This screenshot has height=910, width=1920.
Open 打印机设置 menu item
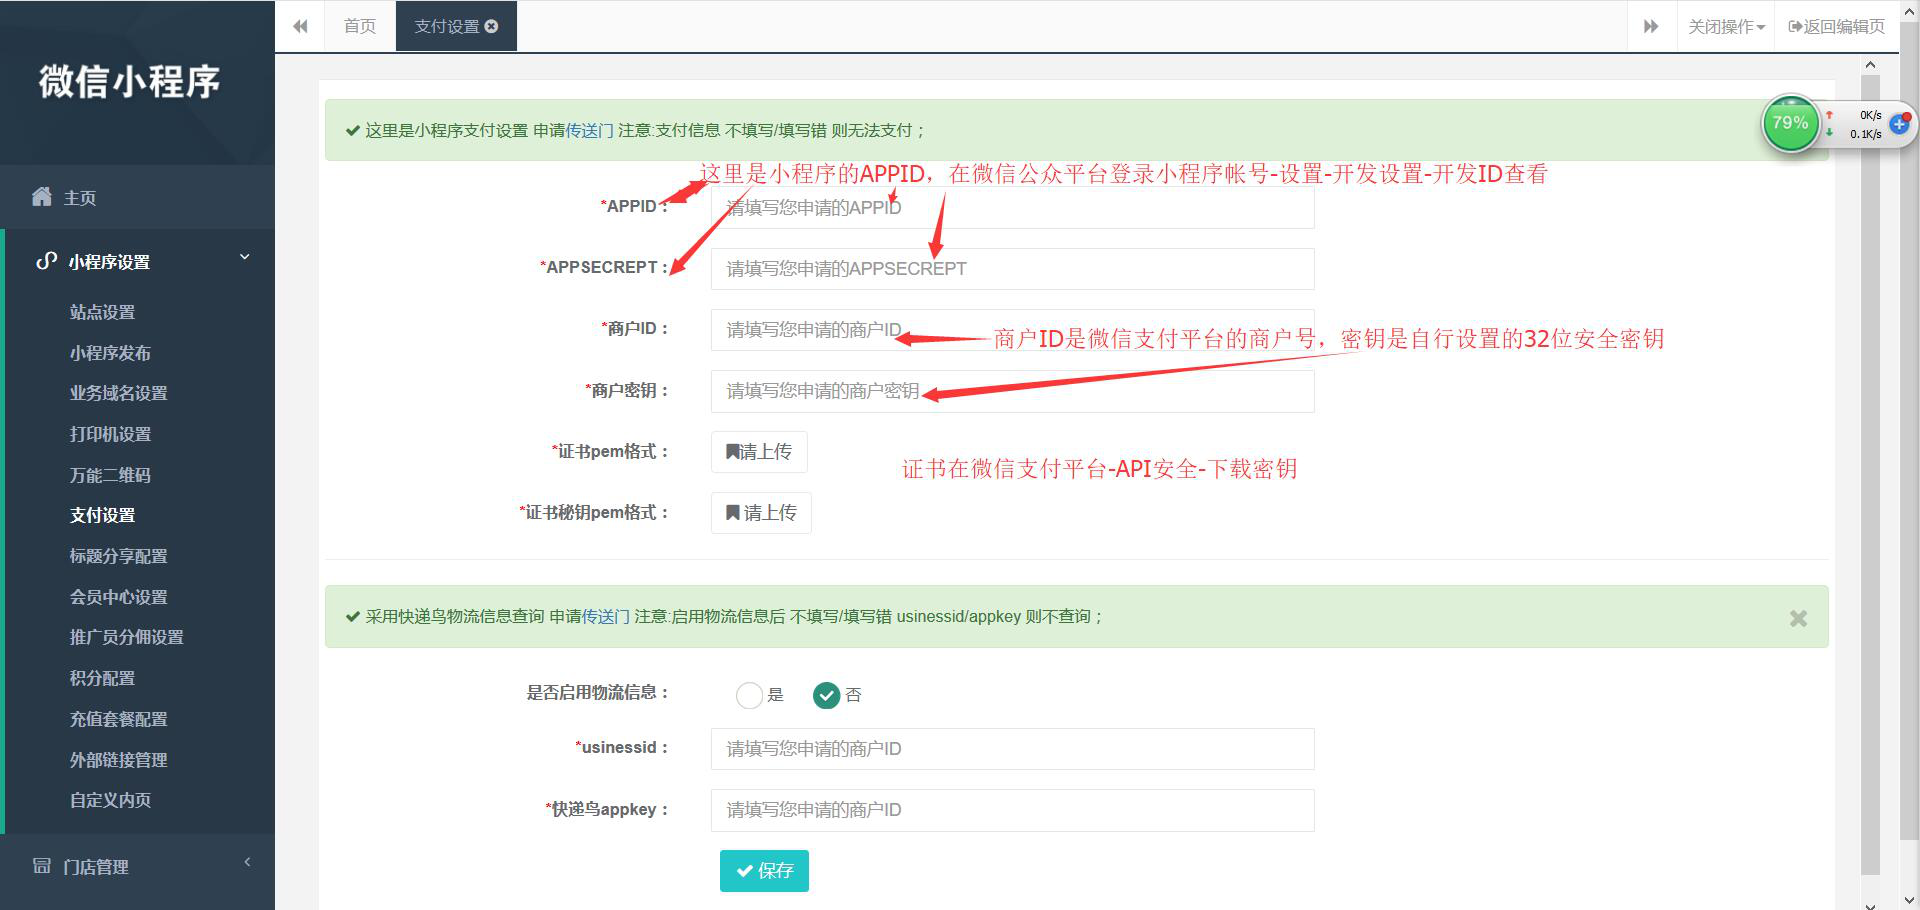(110, 434)
